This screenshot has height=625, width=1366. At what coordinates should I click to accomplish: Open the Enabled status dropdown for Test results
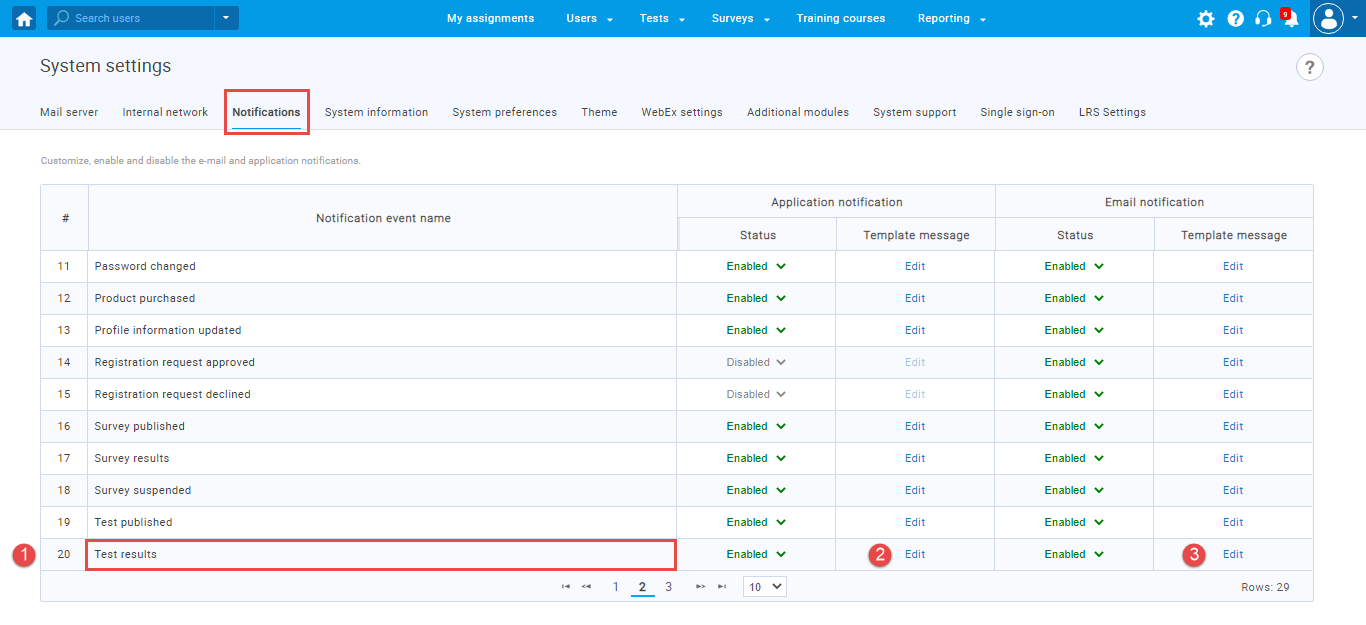[756, 554]
